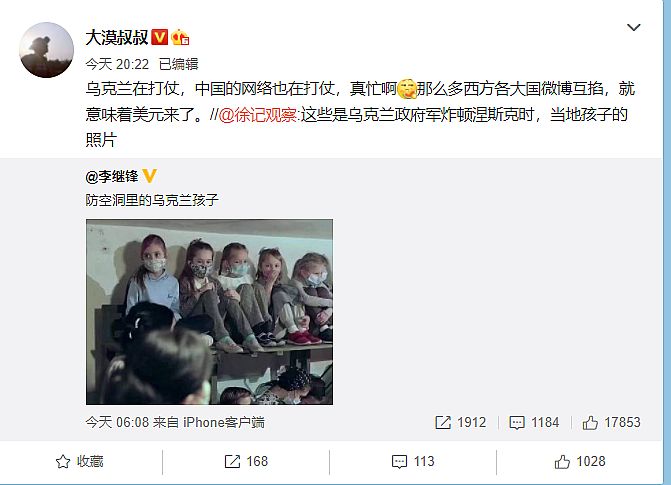671x485 pixels.
Task: Click the crown membership badge icon
Action: [x=180, y=38]
